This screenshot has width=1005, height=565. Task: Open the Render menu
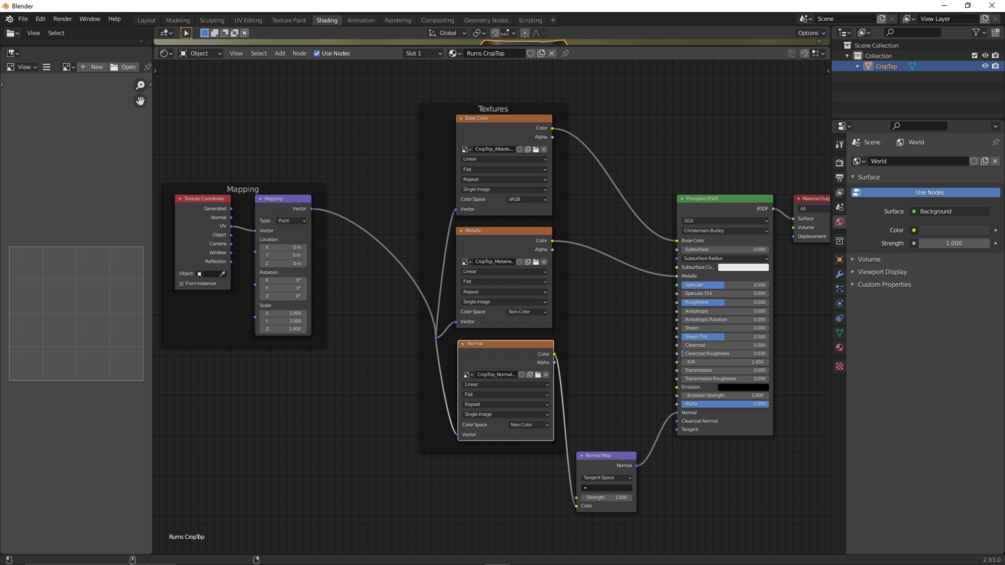(x=62, y=19)
